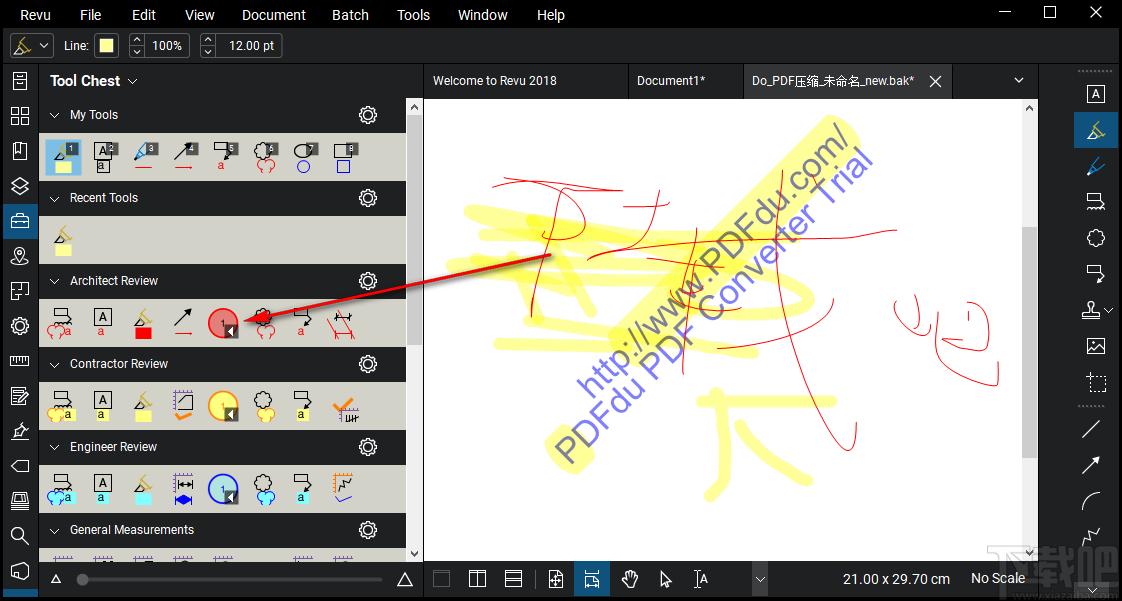Open Tool Chest panel dropdown
The image size is (1122, 601).
132,82
